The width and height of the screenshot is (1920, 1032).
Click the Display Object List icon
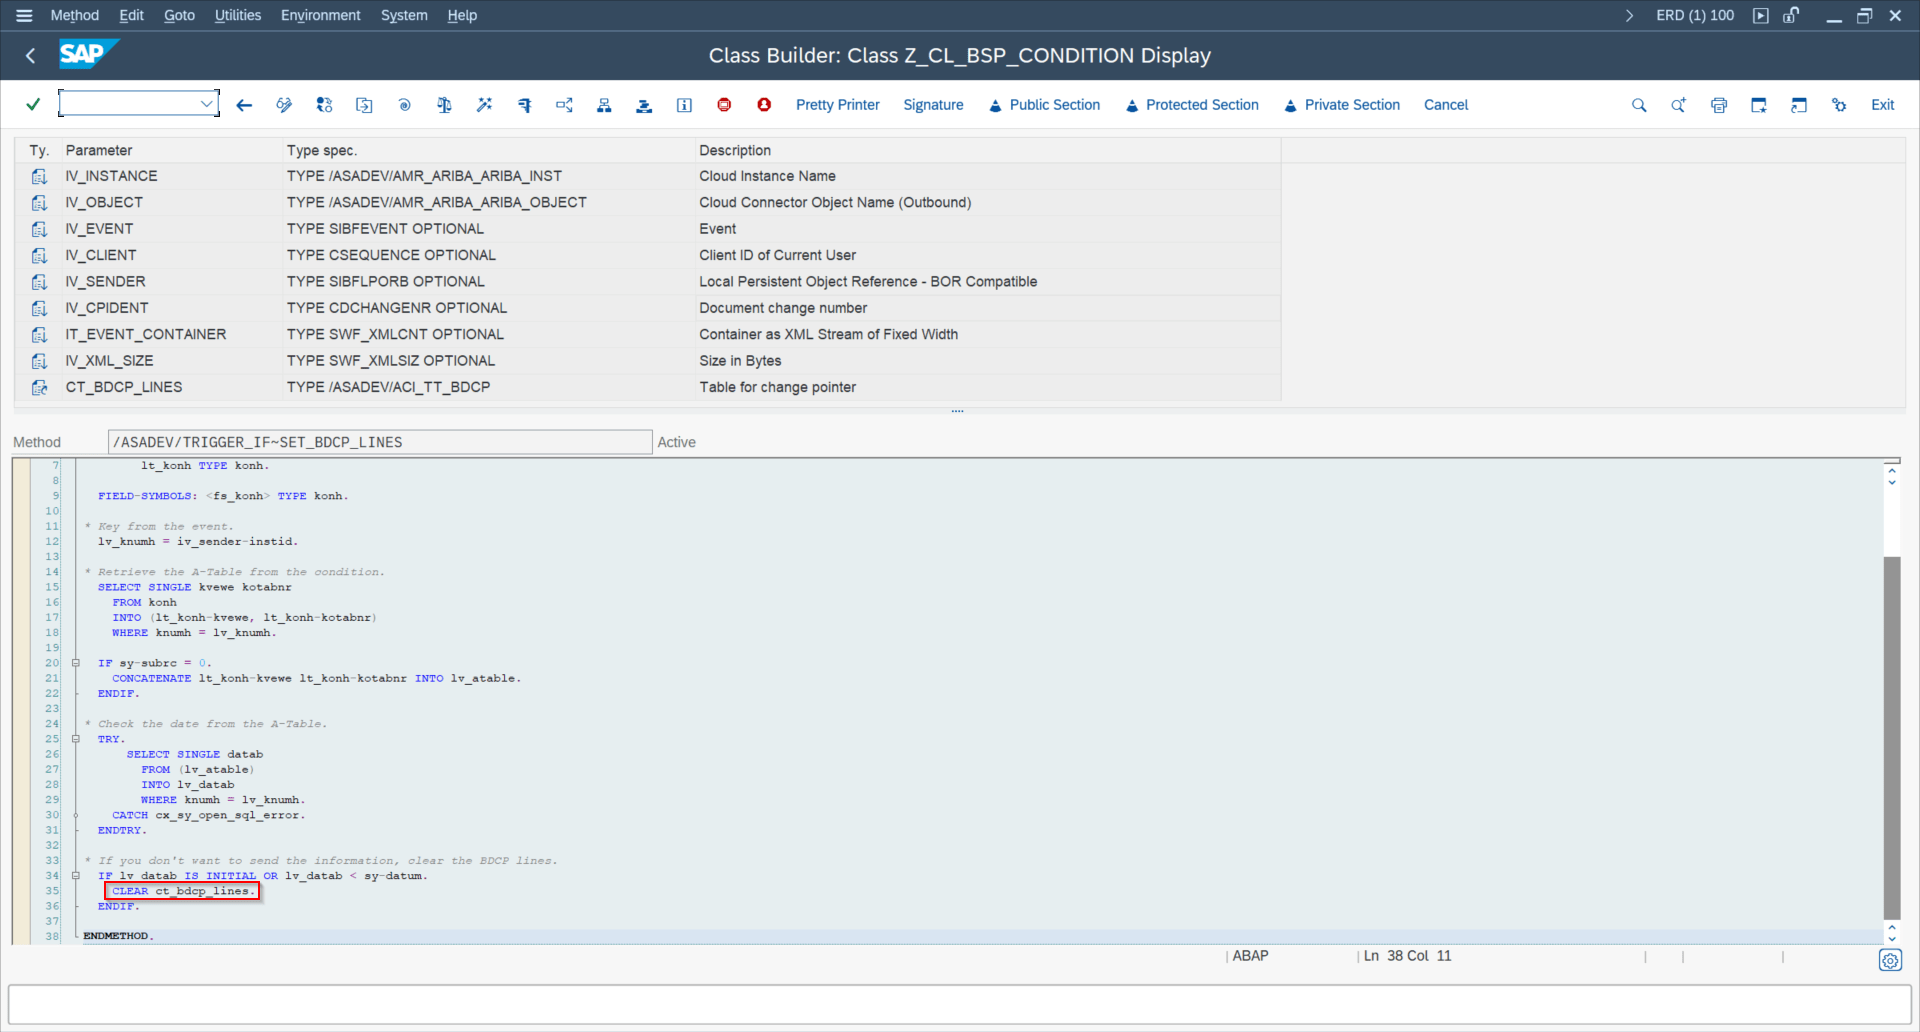[x=564, y=105]
